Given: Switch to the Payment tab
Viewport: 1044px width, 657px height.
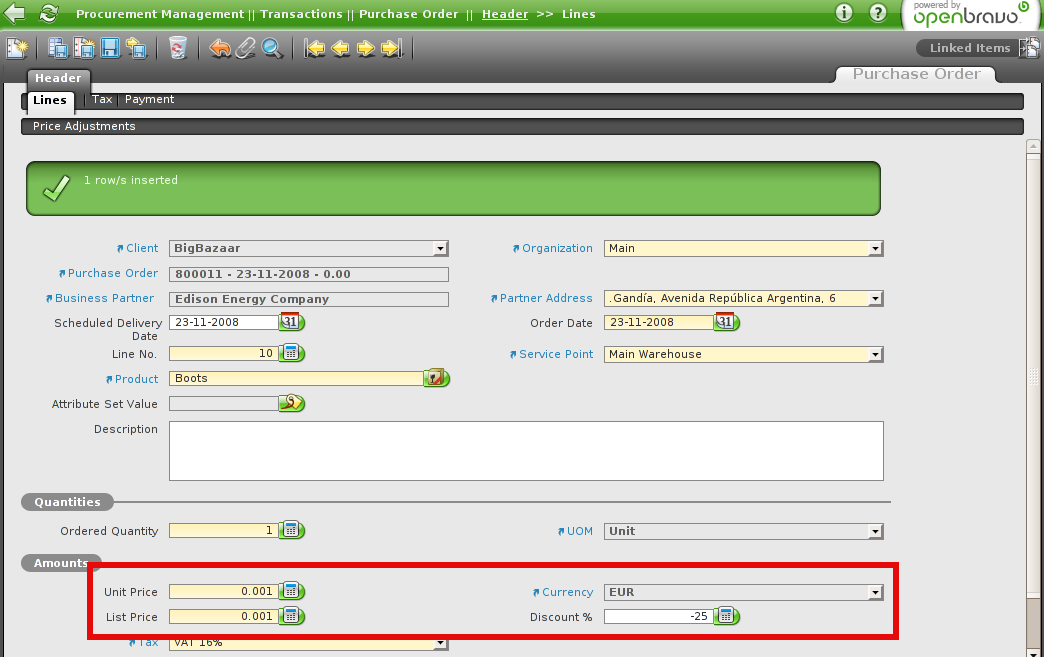Looking at the screenshot, I should (149, 100).
